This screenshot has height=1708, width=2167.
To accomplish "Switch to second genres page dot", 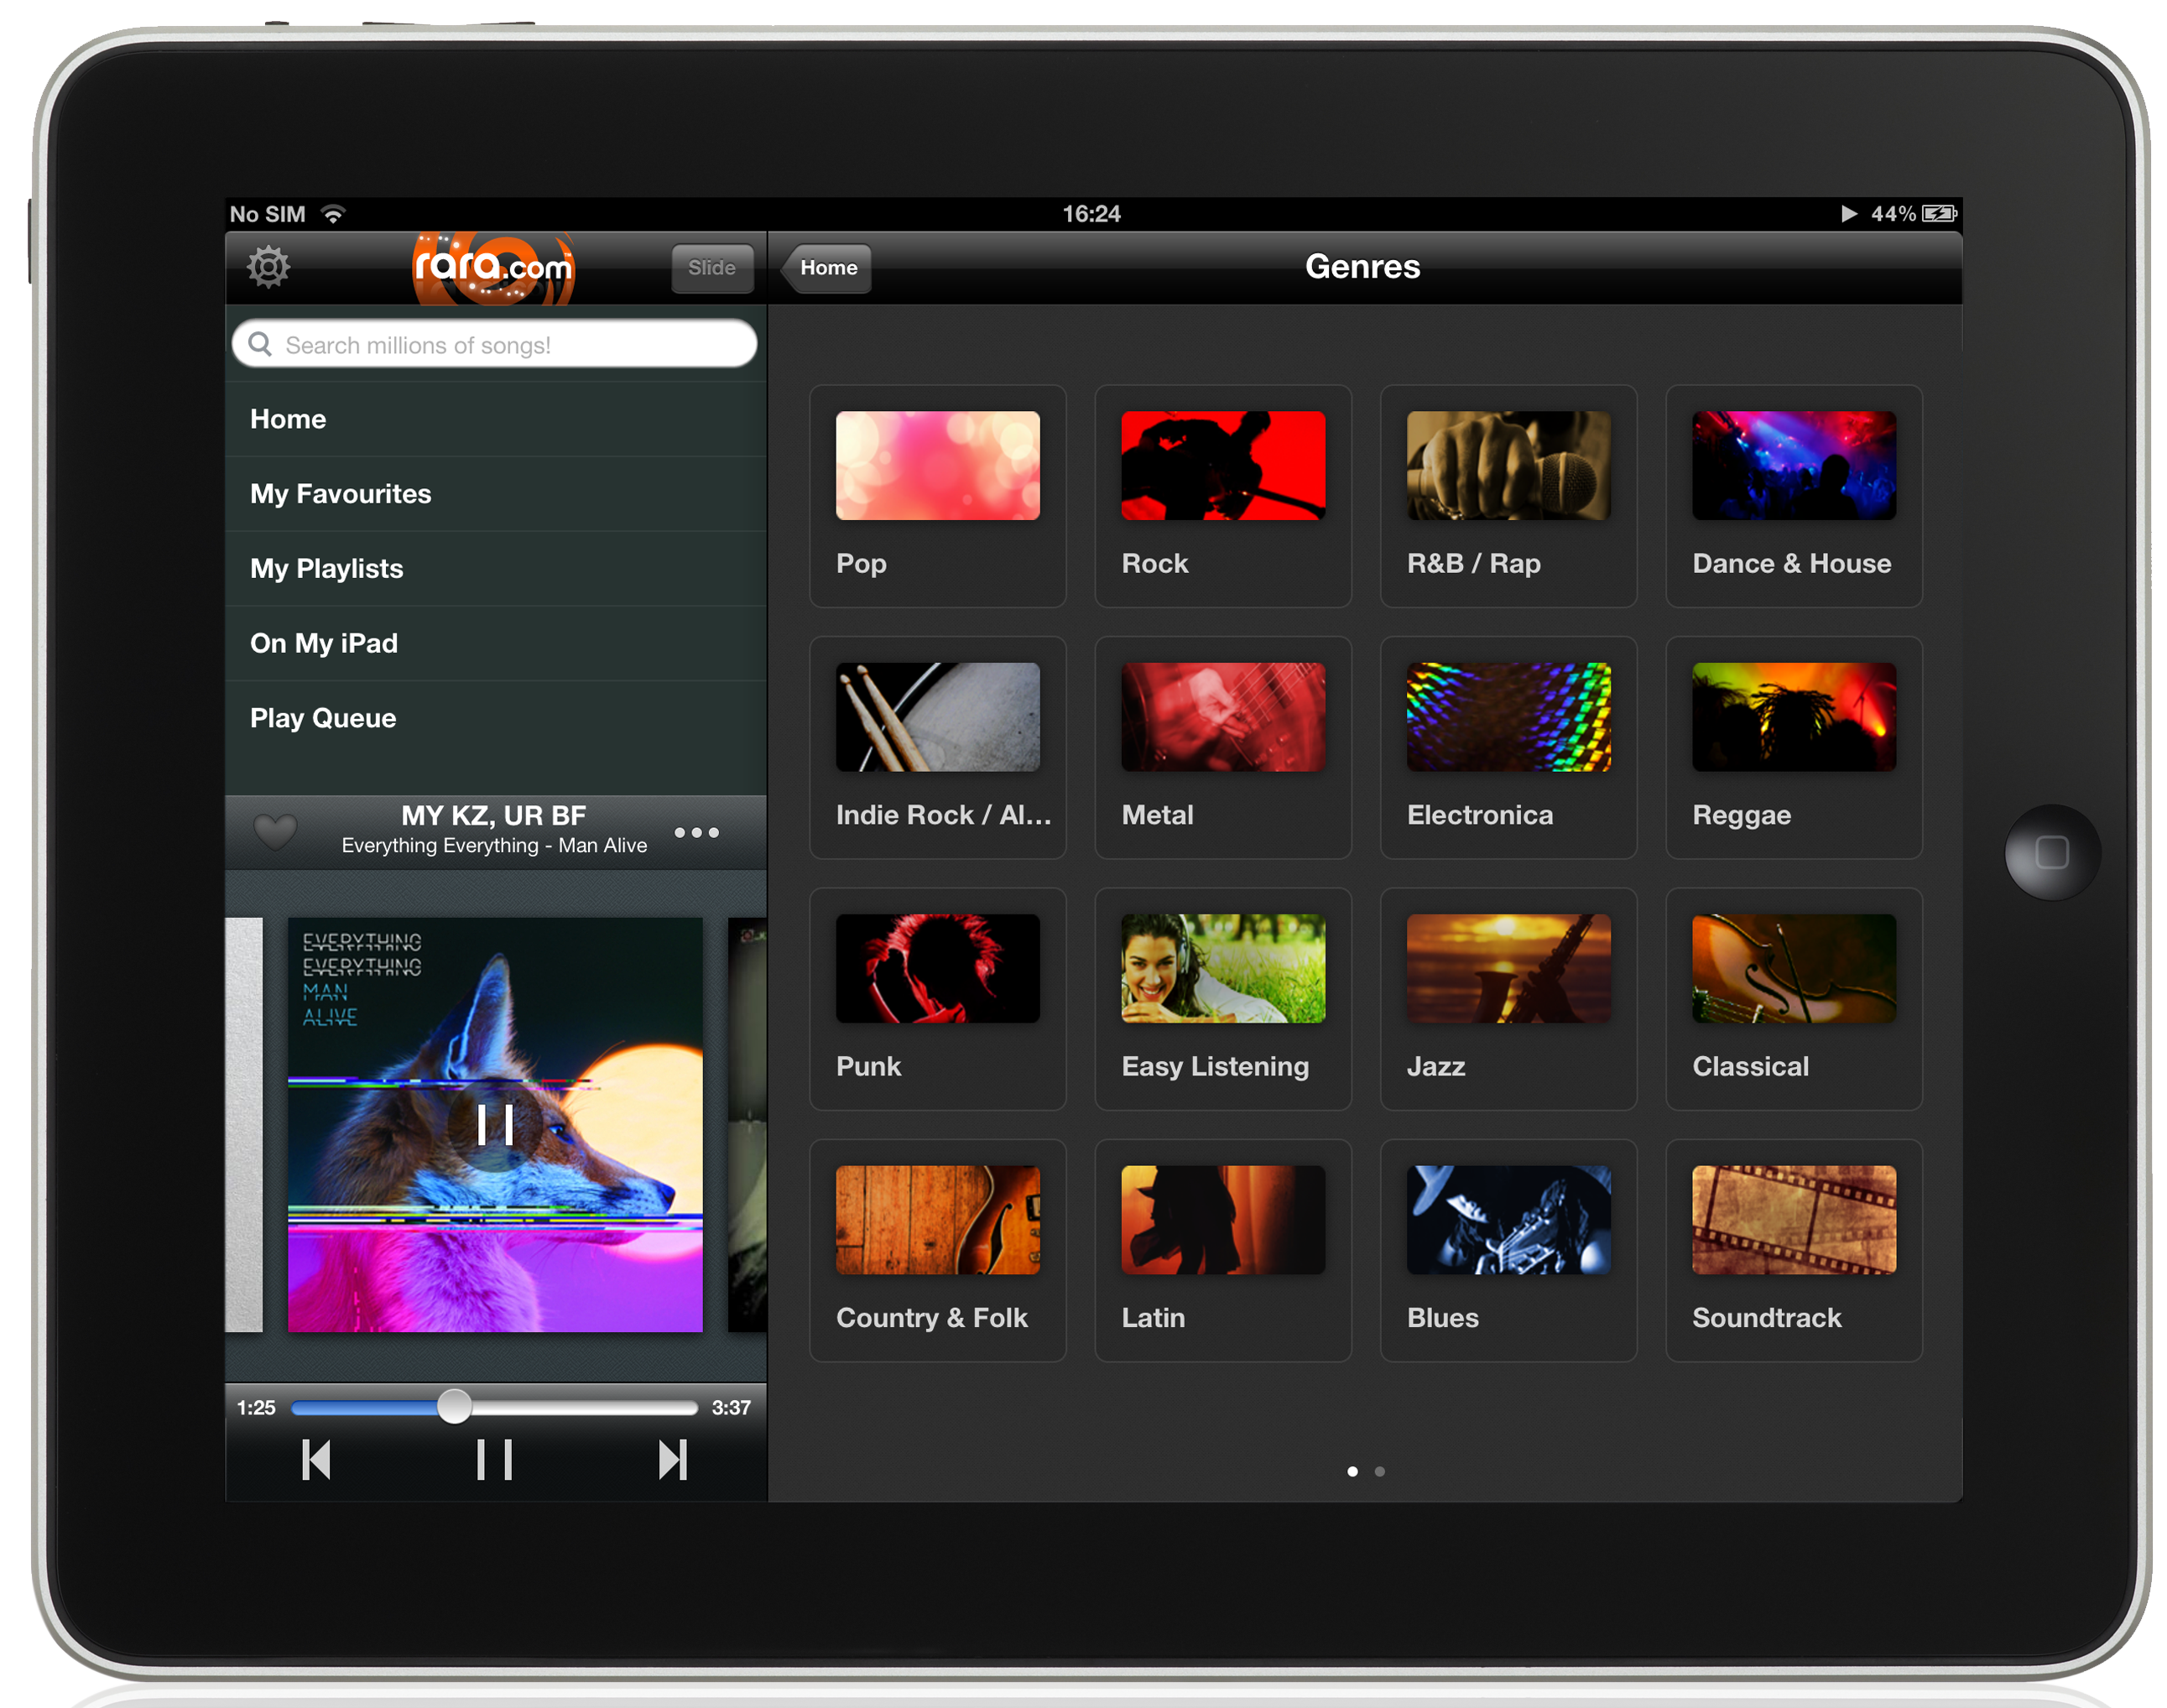I will click(x=1380, y=1471).
